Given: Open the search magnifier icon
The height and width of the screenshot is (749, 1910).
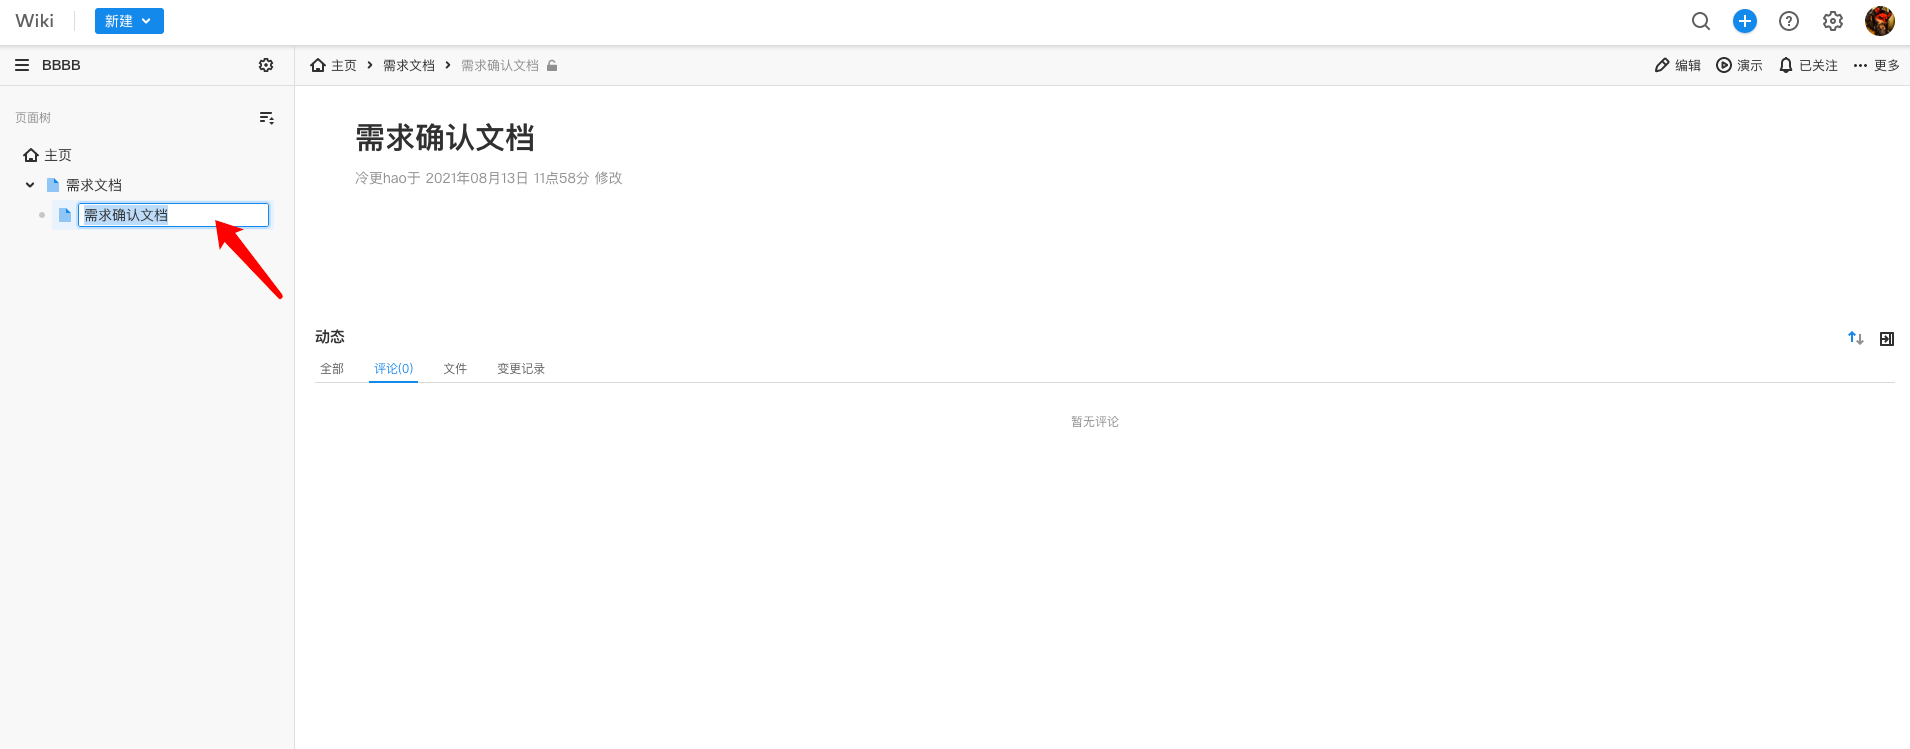Looking at the screenshot, I should point(1700,21).
